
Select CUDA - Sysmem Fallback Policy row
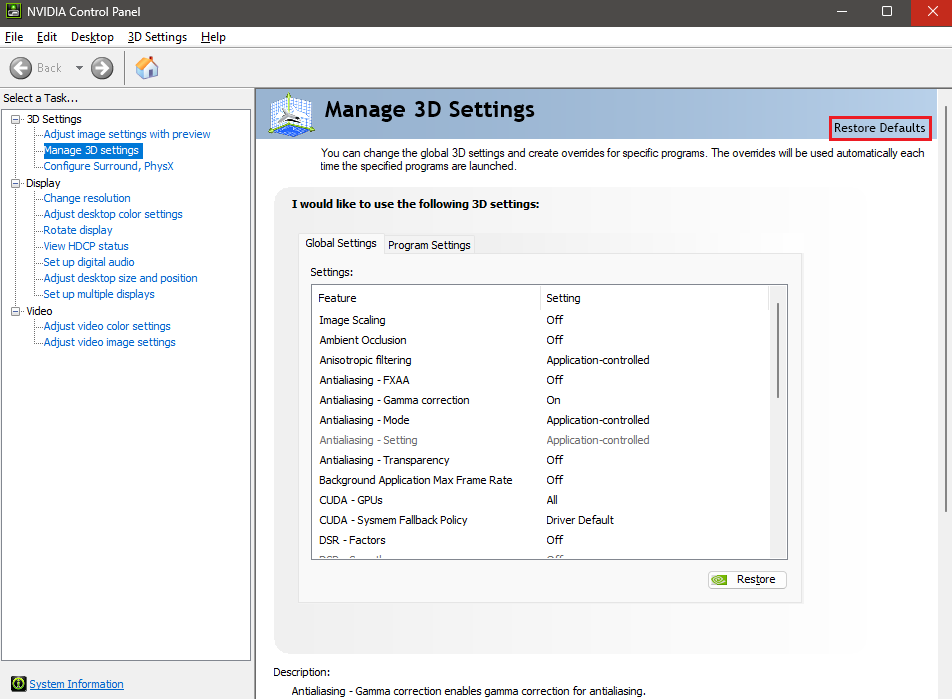(541, 520)
